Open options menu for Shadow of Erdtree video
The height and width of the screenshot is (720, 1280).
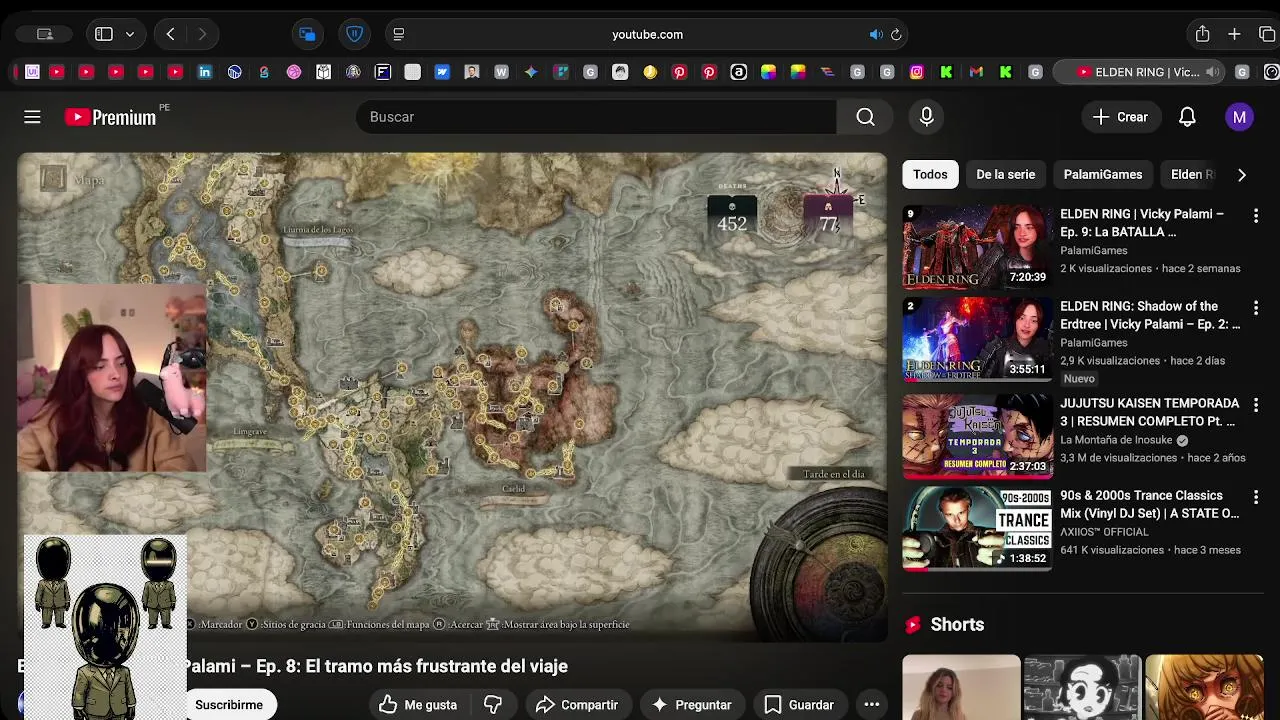click(x=1256, y=307)
